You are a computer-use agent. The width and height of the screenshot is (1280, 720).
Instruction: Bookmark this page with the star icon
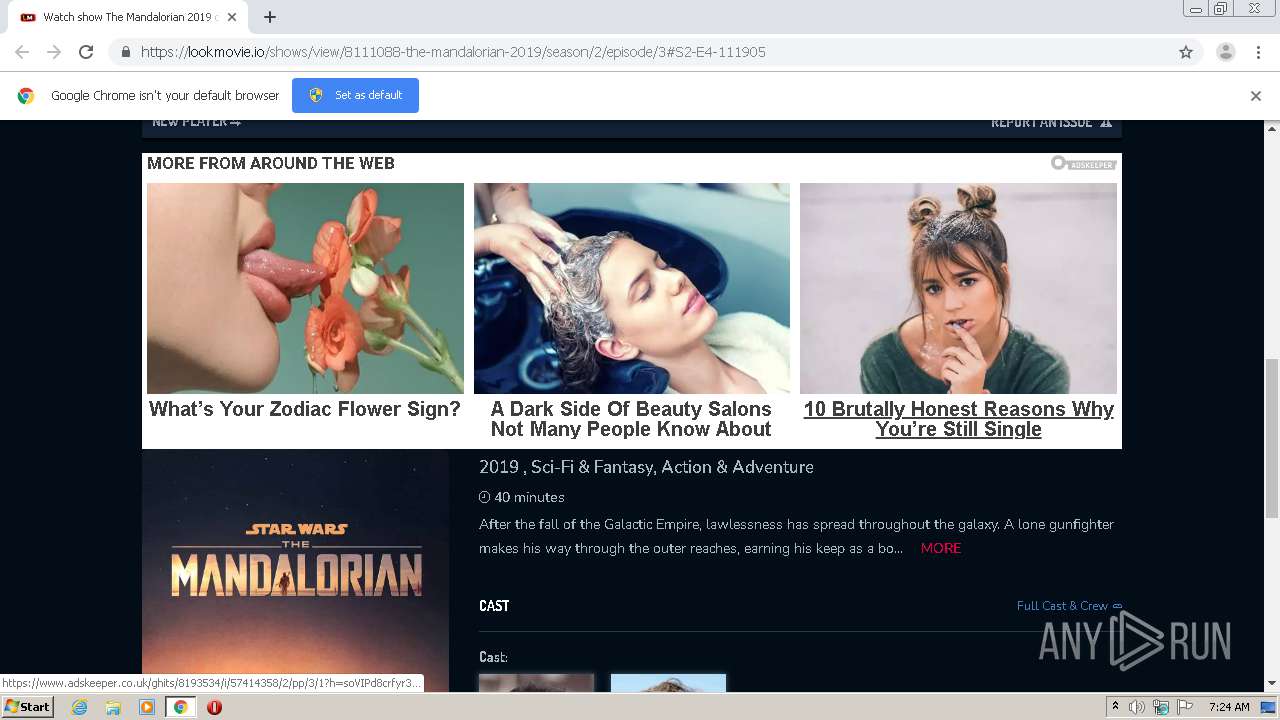click(1186, 52)
